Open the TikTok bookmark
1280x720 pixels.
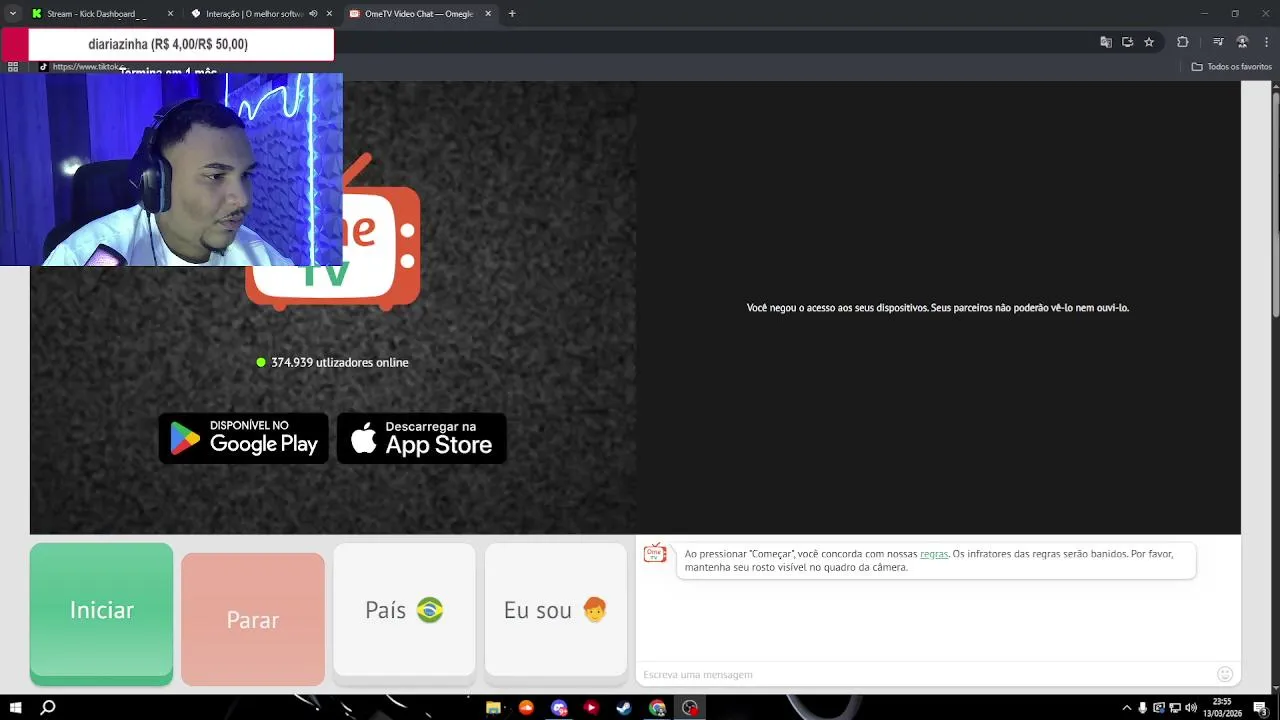82,67
